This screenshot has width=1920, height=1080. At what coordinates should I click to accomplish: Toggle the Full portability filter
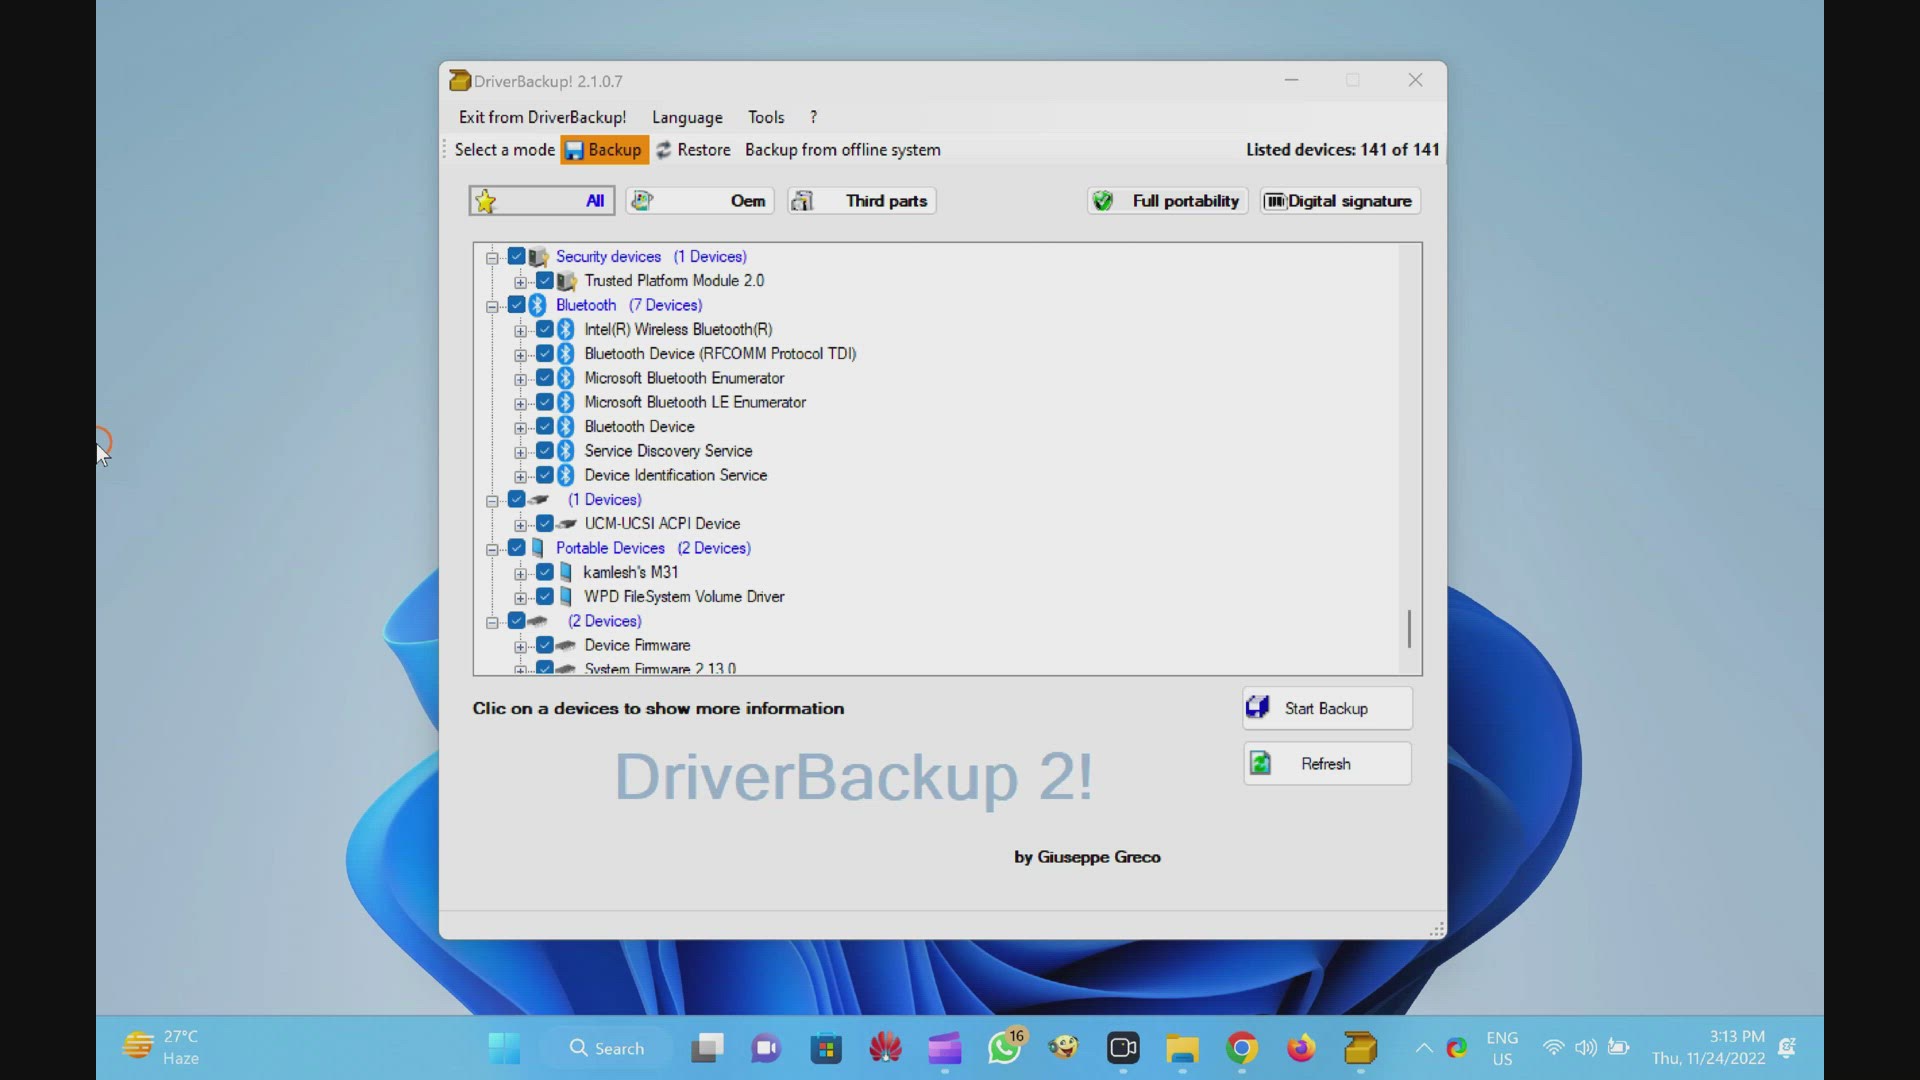coord(1167,201)
